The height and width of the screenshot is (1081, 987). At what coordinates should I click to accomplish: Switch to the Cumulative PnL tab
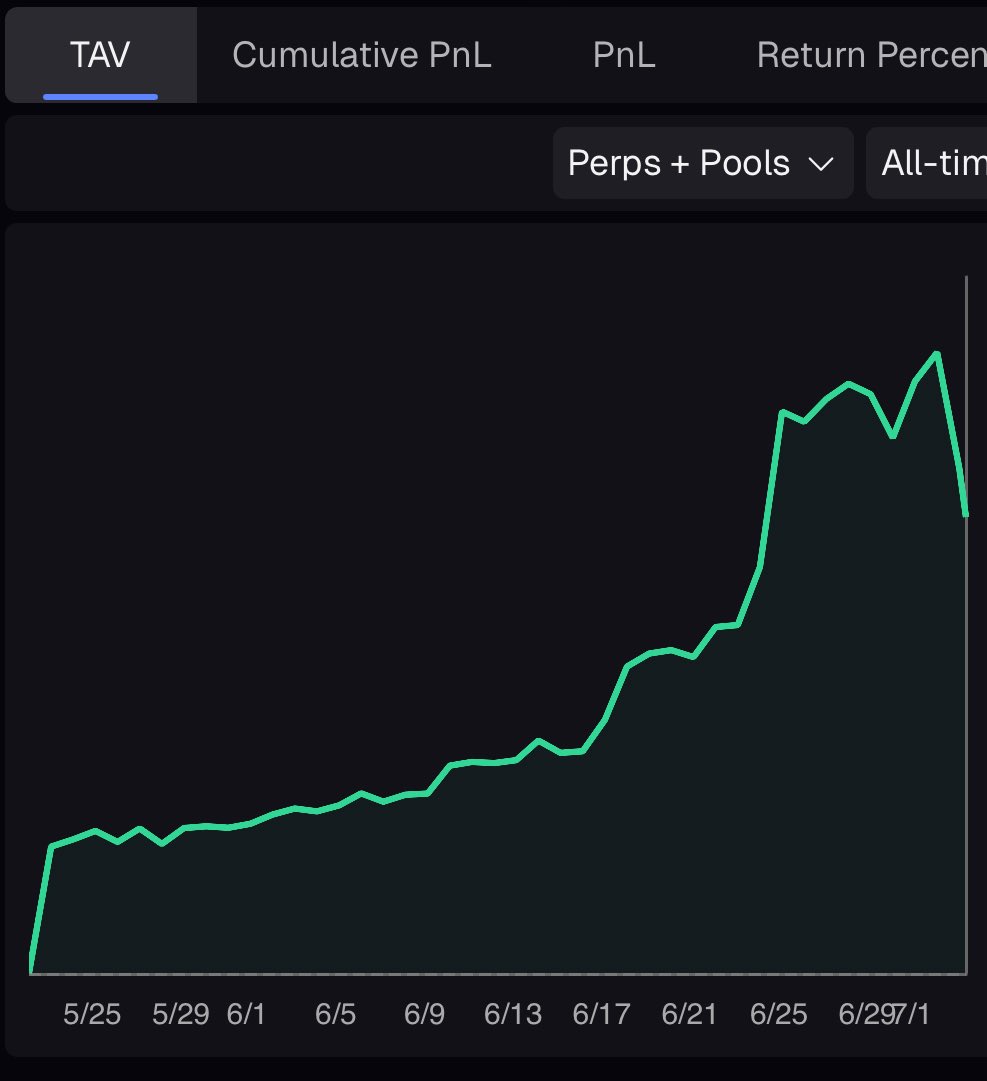coord(361,54)
